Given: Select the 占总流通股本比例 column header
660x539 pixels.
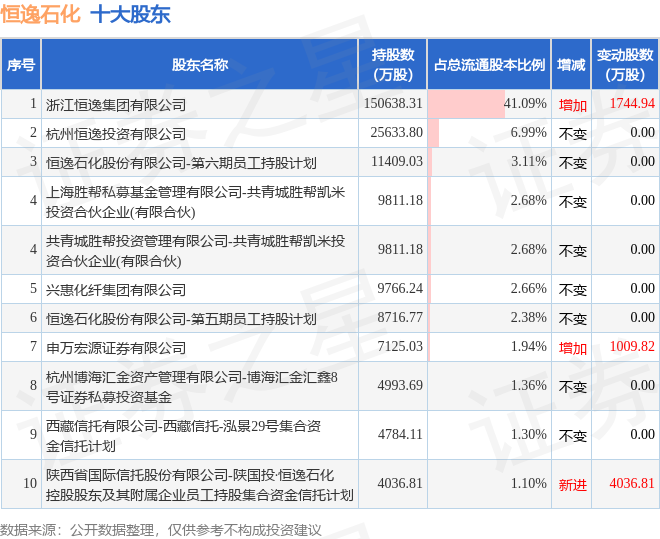Looking at the screenshot, I should pos(489,64).
